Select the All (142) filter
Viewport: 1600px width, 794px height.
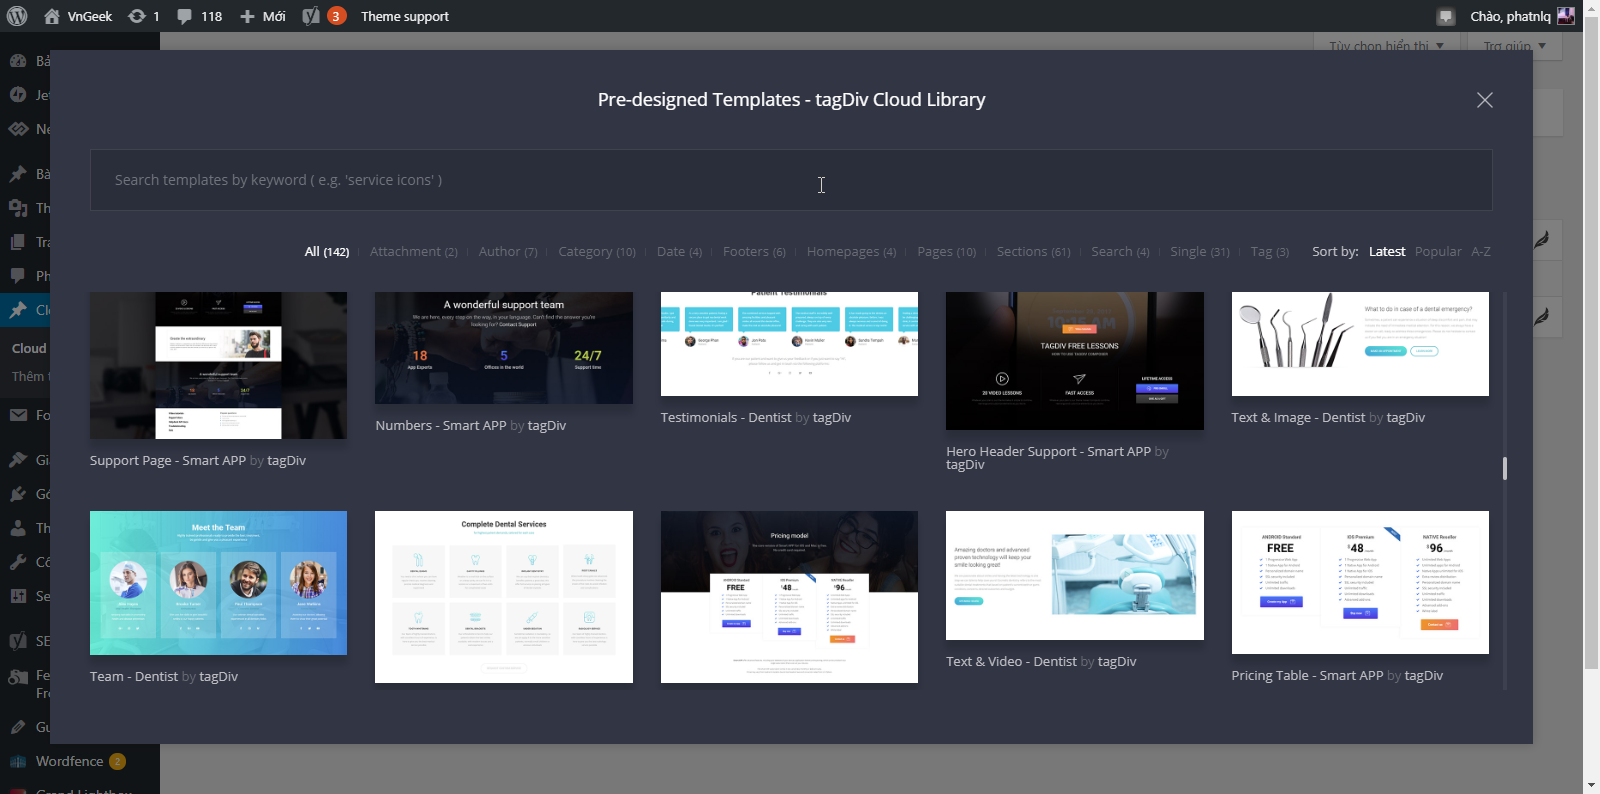(327, 252)
